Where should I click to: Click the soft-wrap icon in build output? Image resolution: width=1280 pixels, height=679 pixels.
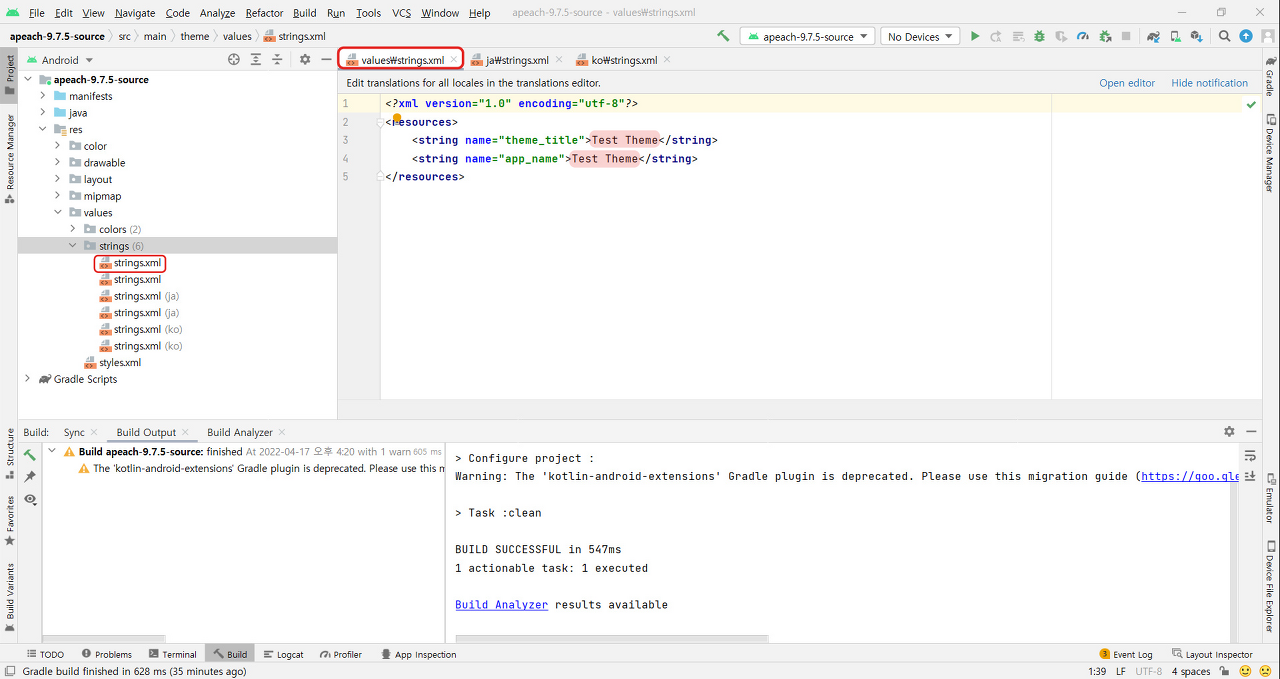click(1250, 456)
